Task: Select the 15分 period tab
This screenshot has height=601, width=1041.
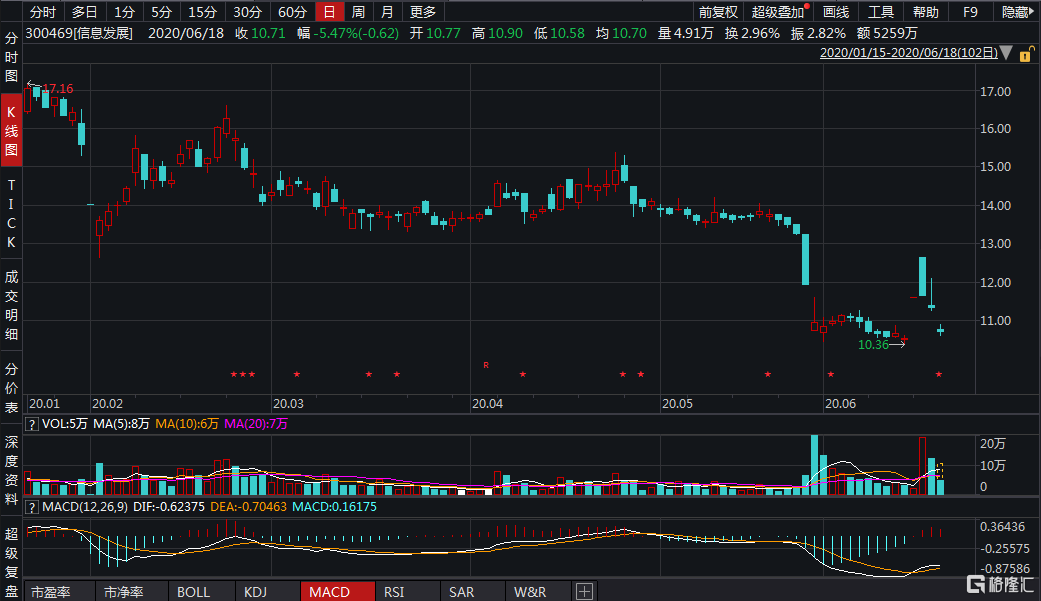Action: (202, 12)
